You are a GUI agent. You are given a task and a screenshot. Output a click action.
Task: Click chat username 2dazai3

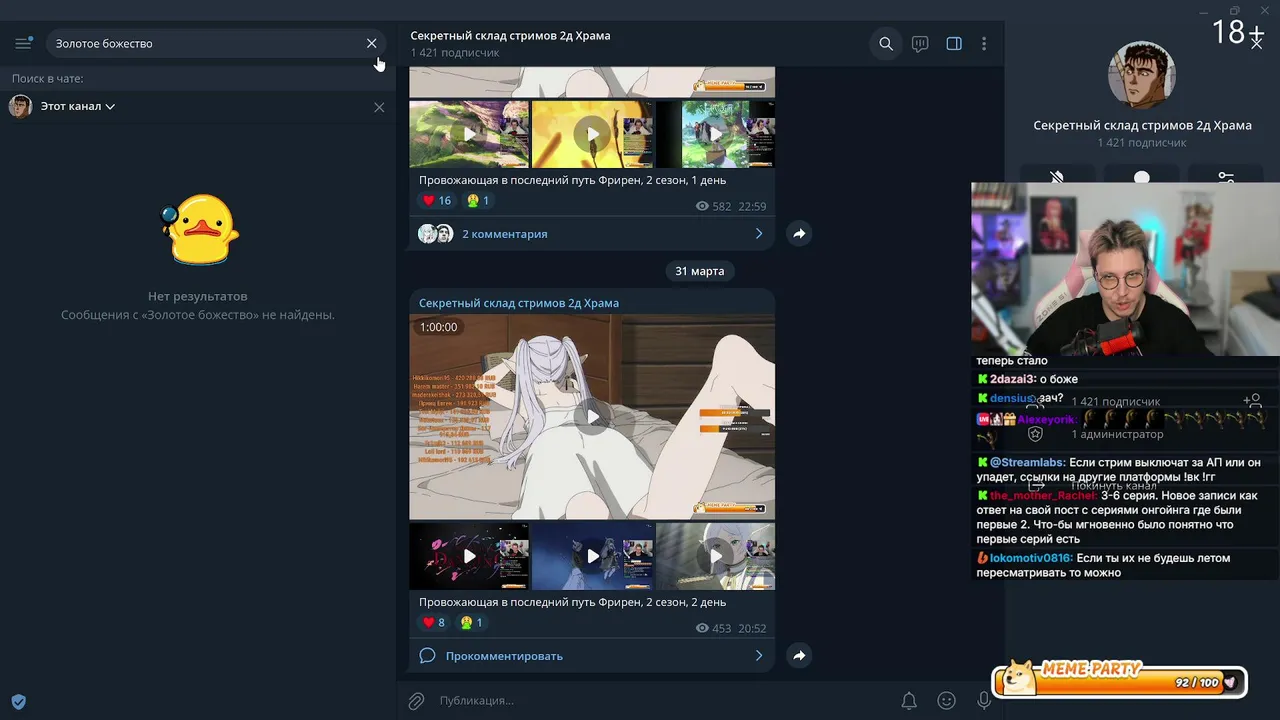pyautogui.click(x=1012, y=379)
